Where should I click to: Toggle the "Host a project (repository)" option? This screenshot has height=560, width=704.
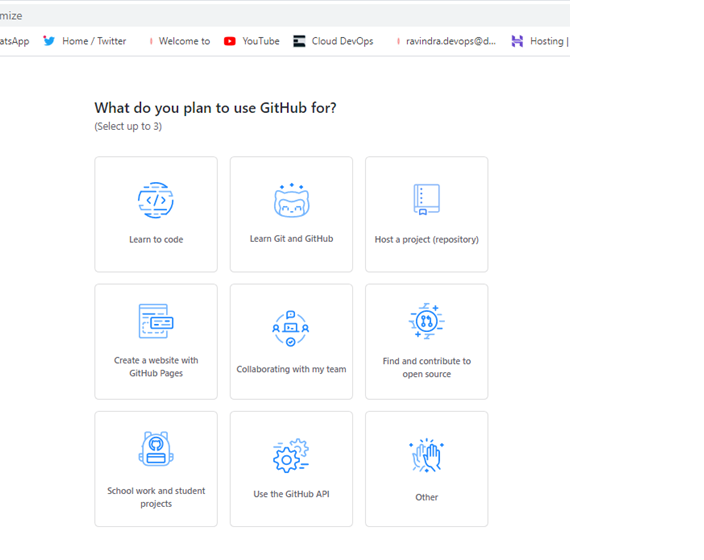[x=427, y=240]
